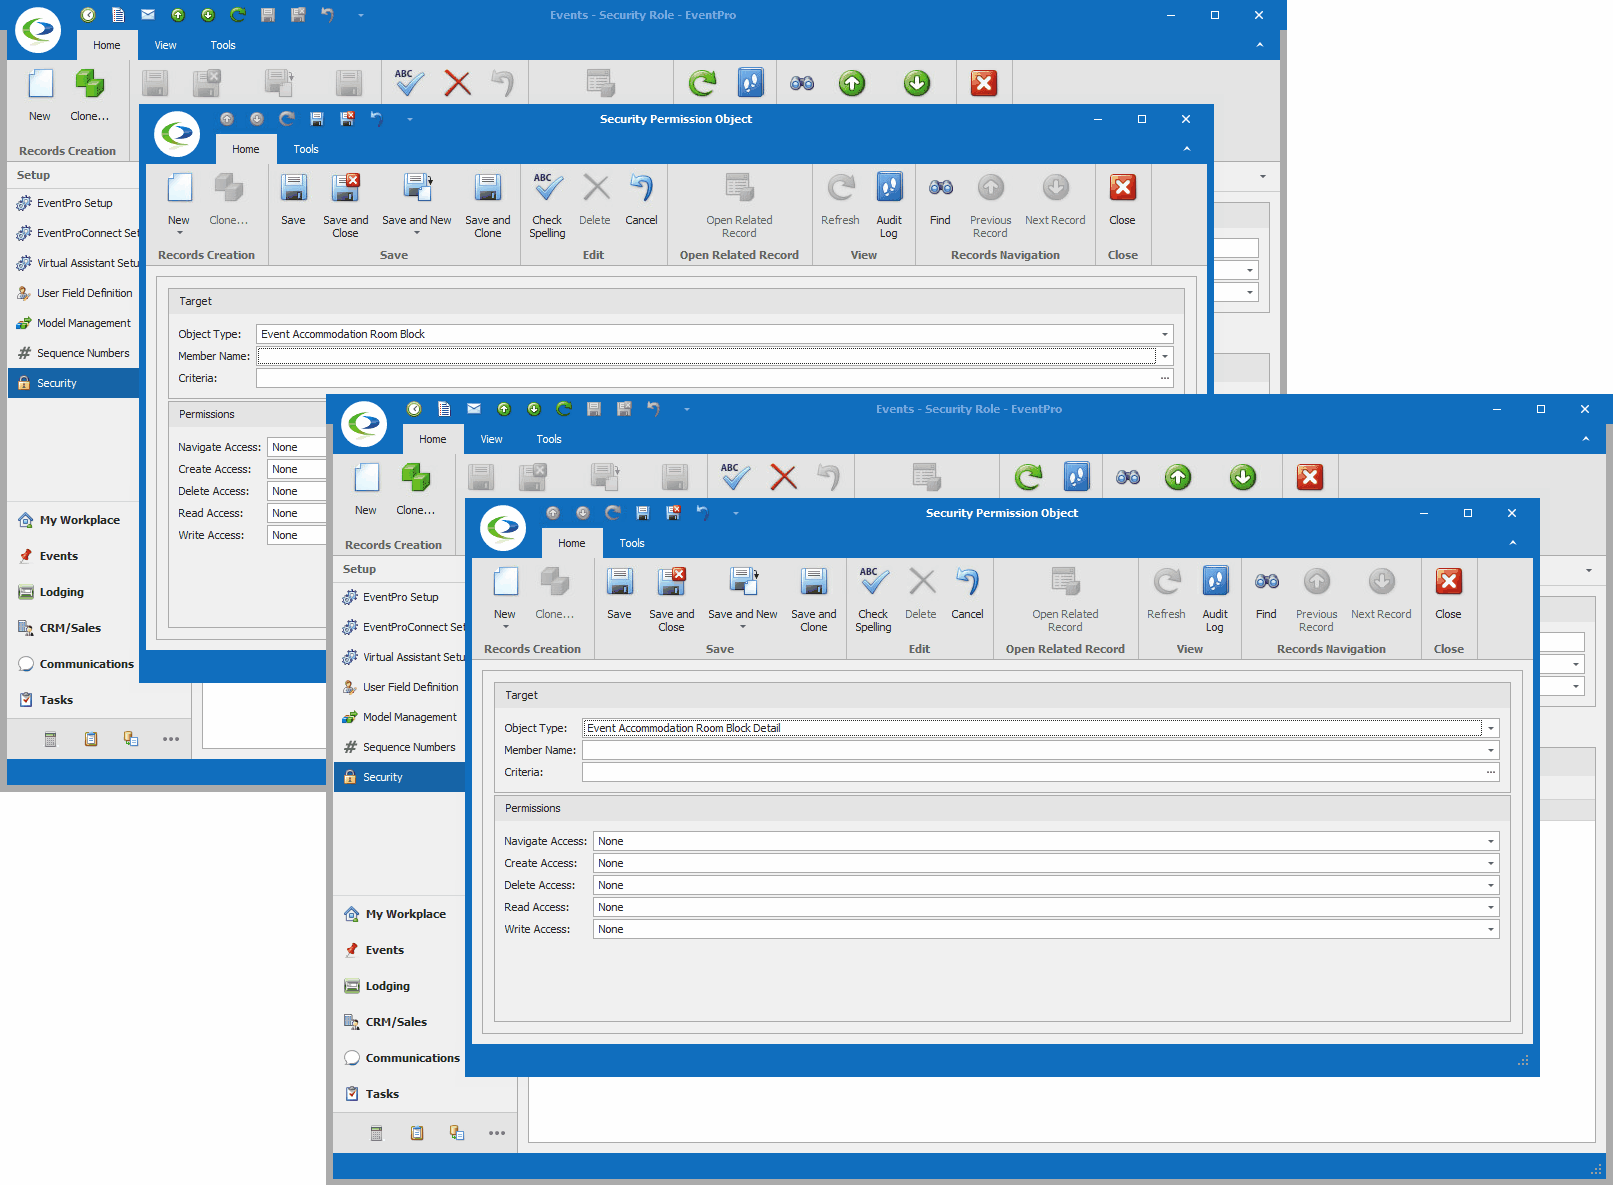This screenshot has width=1613, height=1185.
Task: Open EventPro Setup in front navigation pane
Action: [400, 597]
